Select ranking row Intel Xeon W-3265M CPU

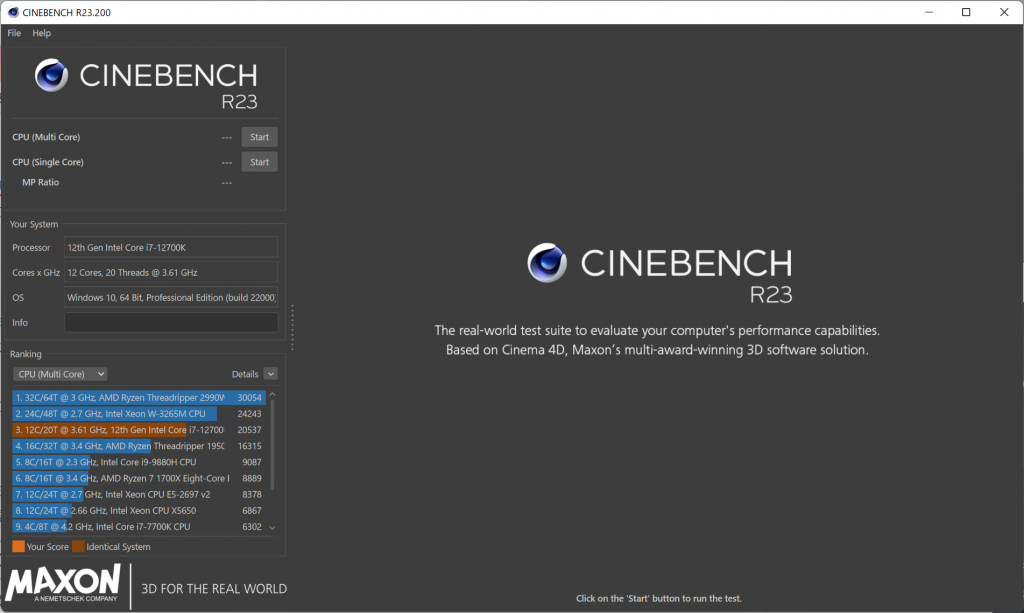pyautogui.click(x=138, y=414)
